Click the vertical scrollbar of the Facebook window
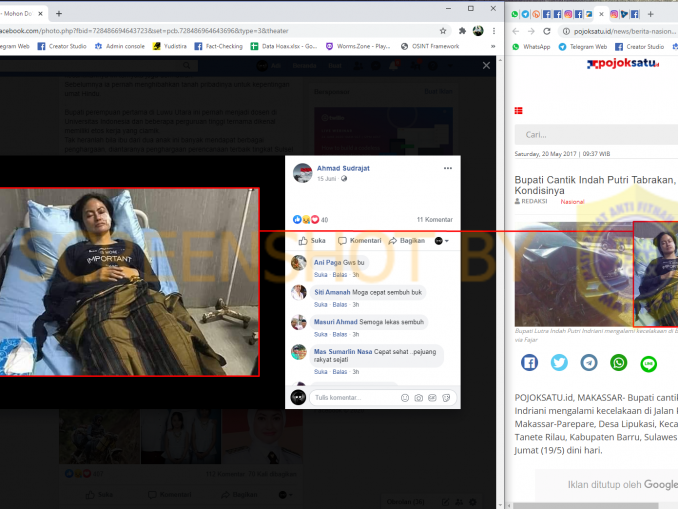 click(x=500, y=281)
